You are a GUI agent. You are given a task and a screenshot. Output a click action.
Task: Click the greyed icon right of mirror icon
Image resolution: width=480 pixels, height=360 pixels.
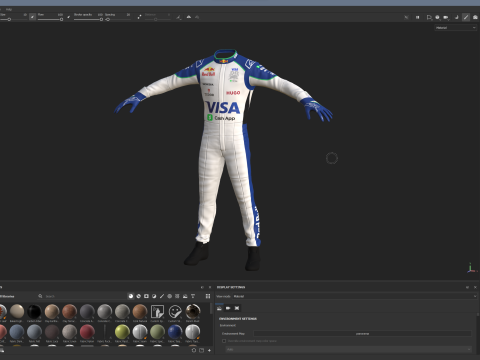pos(197,17)
